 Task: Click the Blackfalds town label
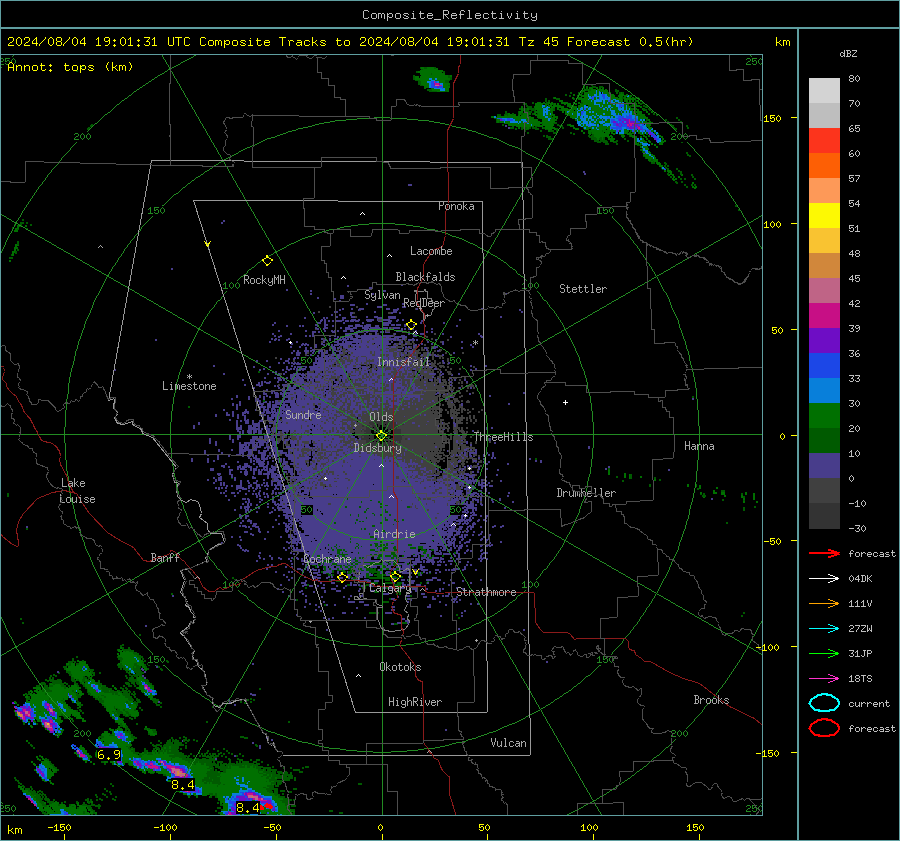[425, 277]
